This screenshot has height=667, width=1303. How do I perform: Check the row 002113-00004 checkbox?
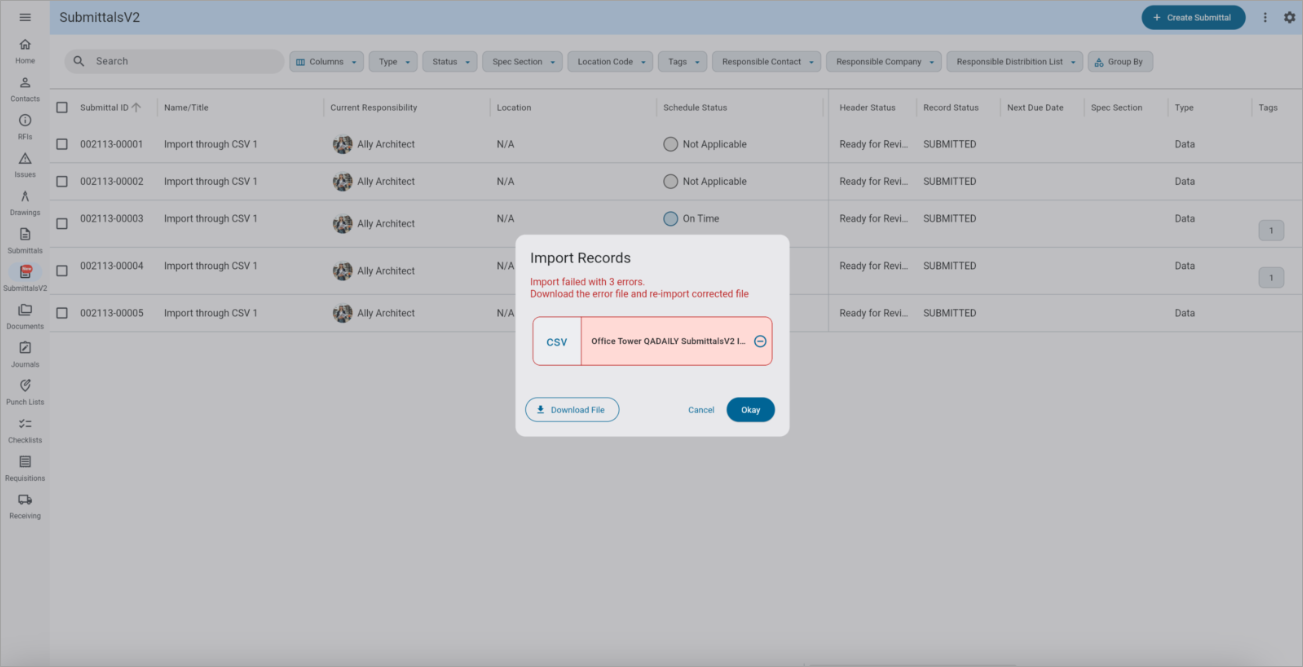tap(62, 270)
